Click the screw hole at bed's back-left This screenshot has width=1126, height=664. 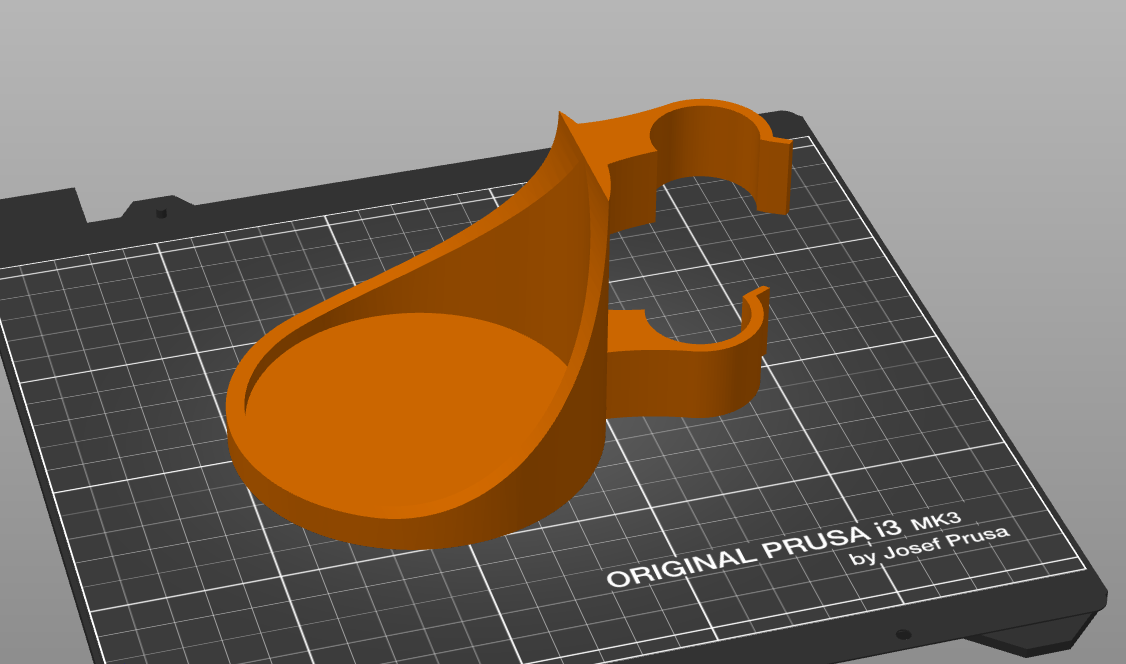click(x=160, y=214)
